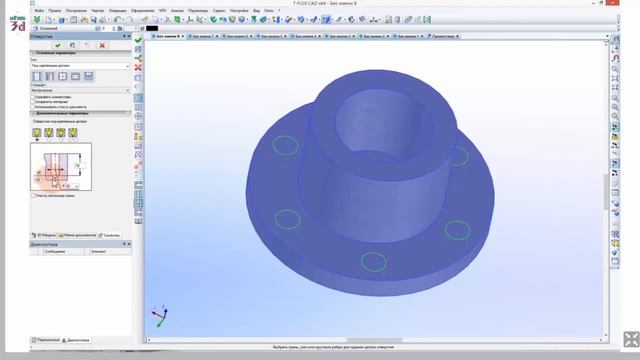Click the red X in the vertical toolbar
Viewport: 640px width, 360px height.
[138, 67]
